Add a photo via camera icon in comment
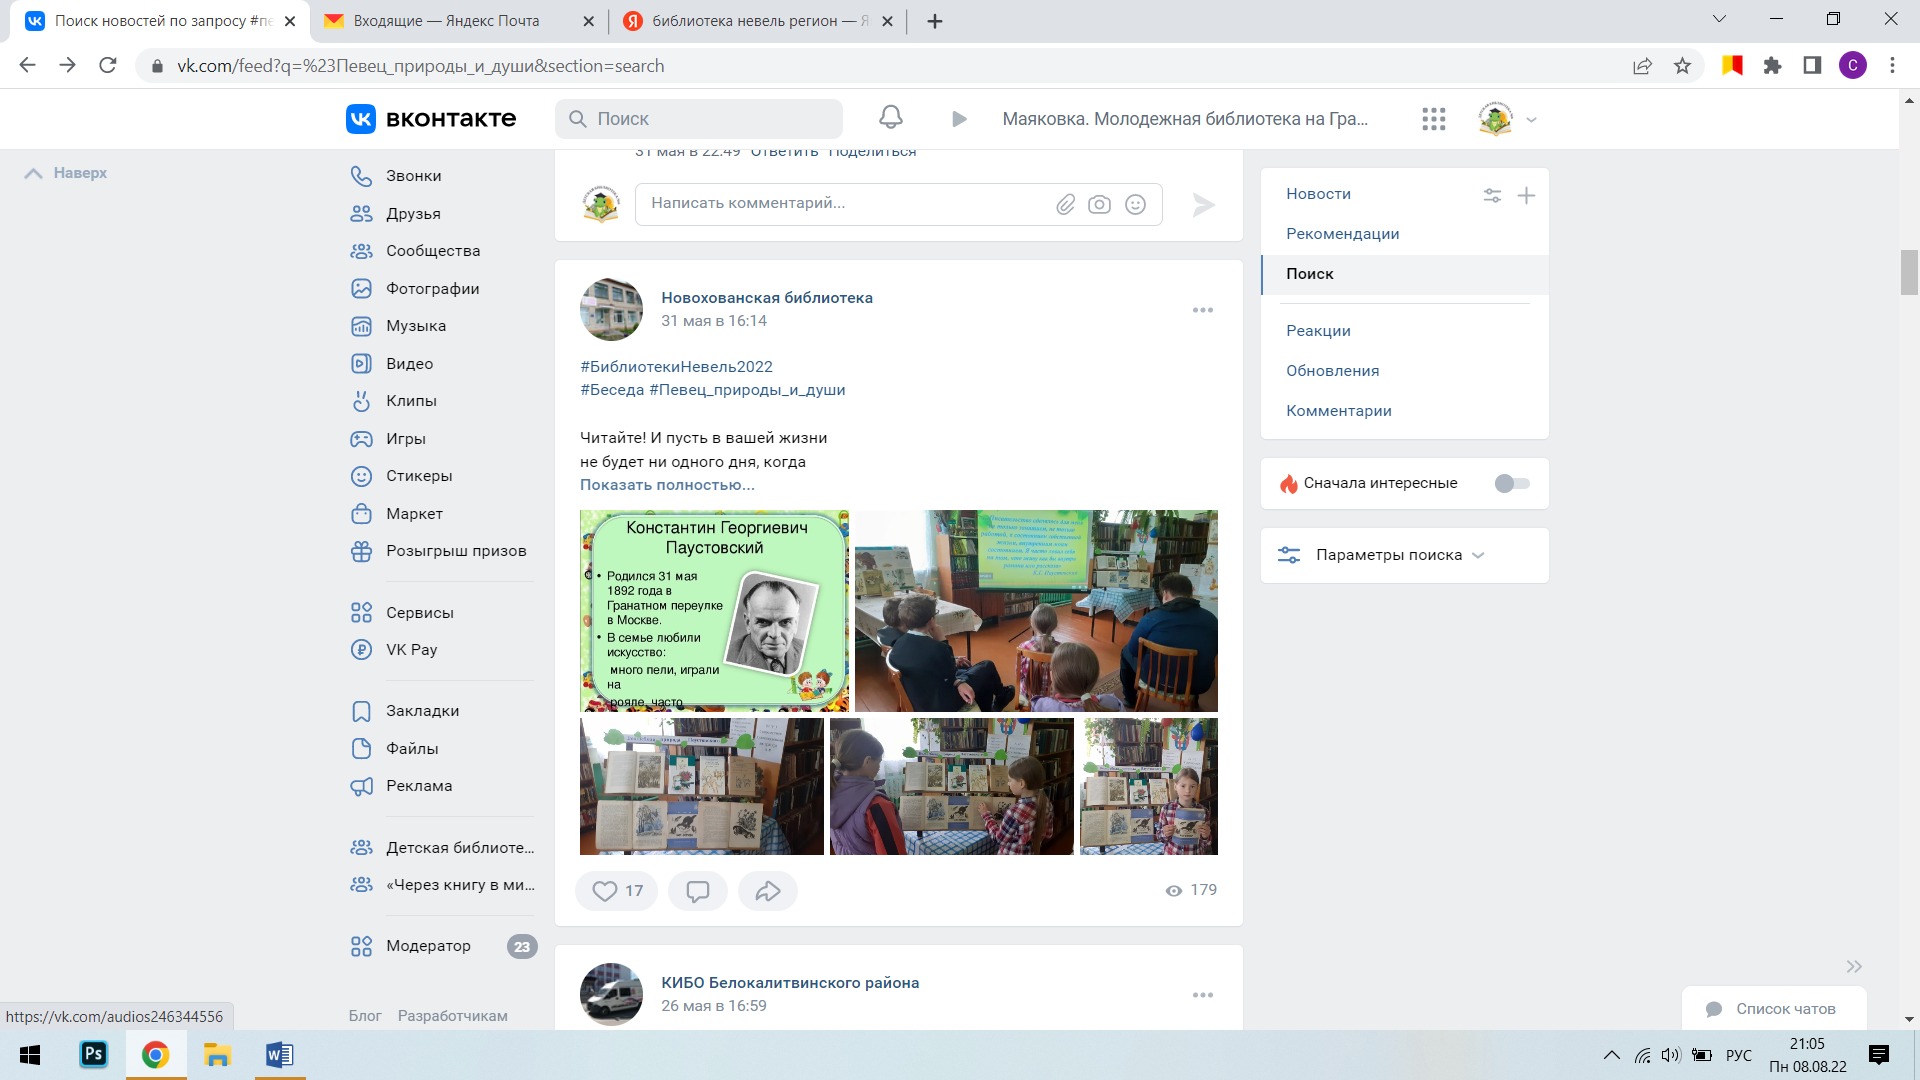 [x=1099, y=204]
